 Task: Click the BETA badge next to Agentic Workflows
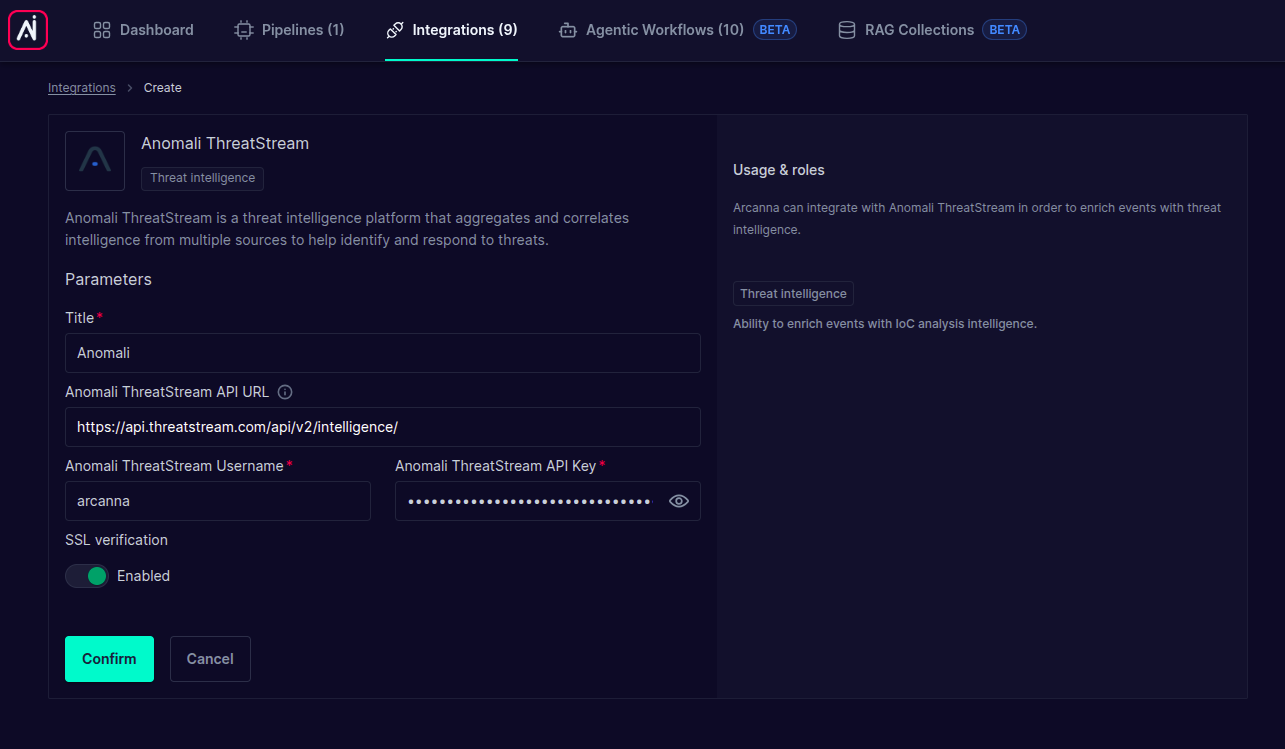pyautogui.click(x=775, y=30)
